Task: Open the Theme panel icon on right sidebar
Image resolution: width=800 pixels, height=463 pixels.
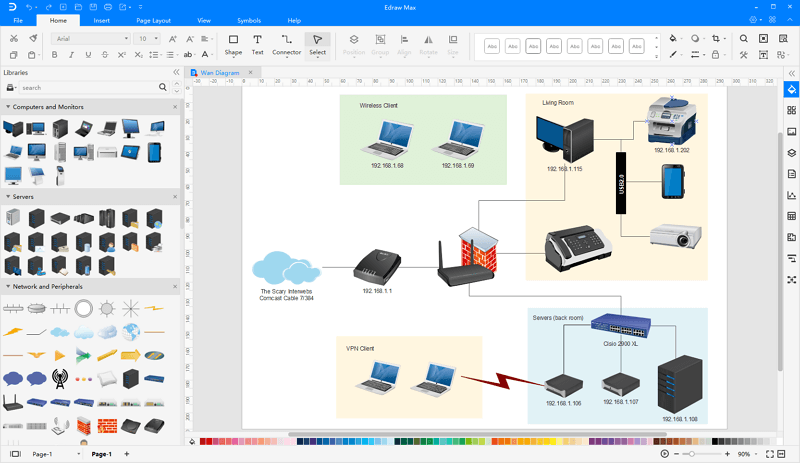Action: click(791, 110)
